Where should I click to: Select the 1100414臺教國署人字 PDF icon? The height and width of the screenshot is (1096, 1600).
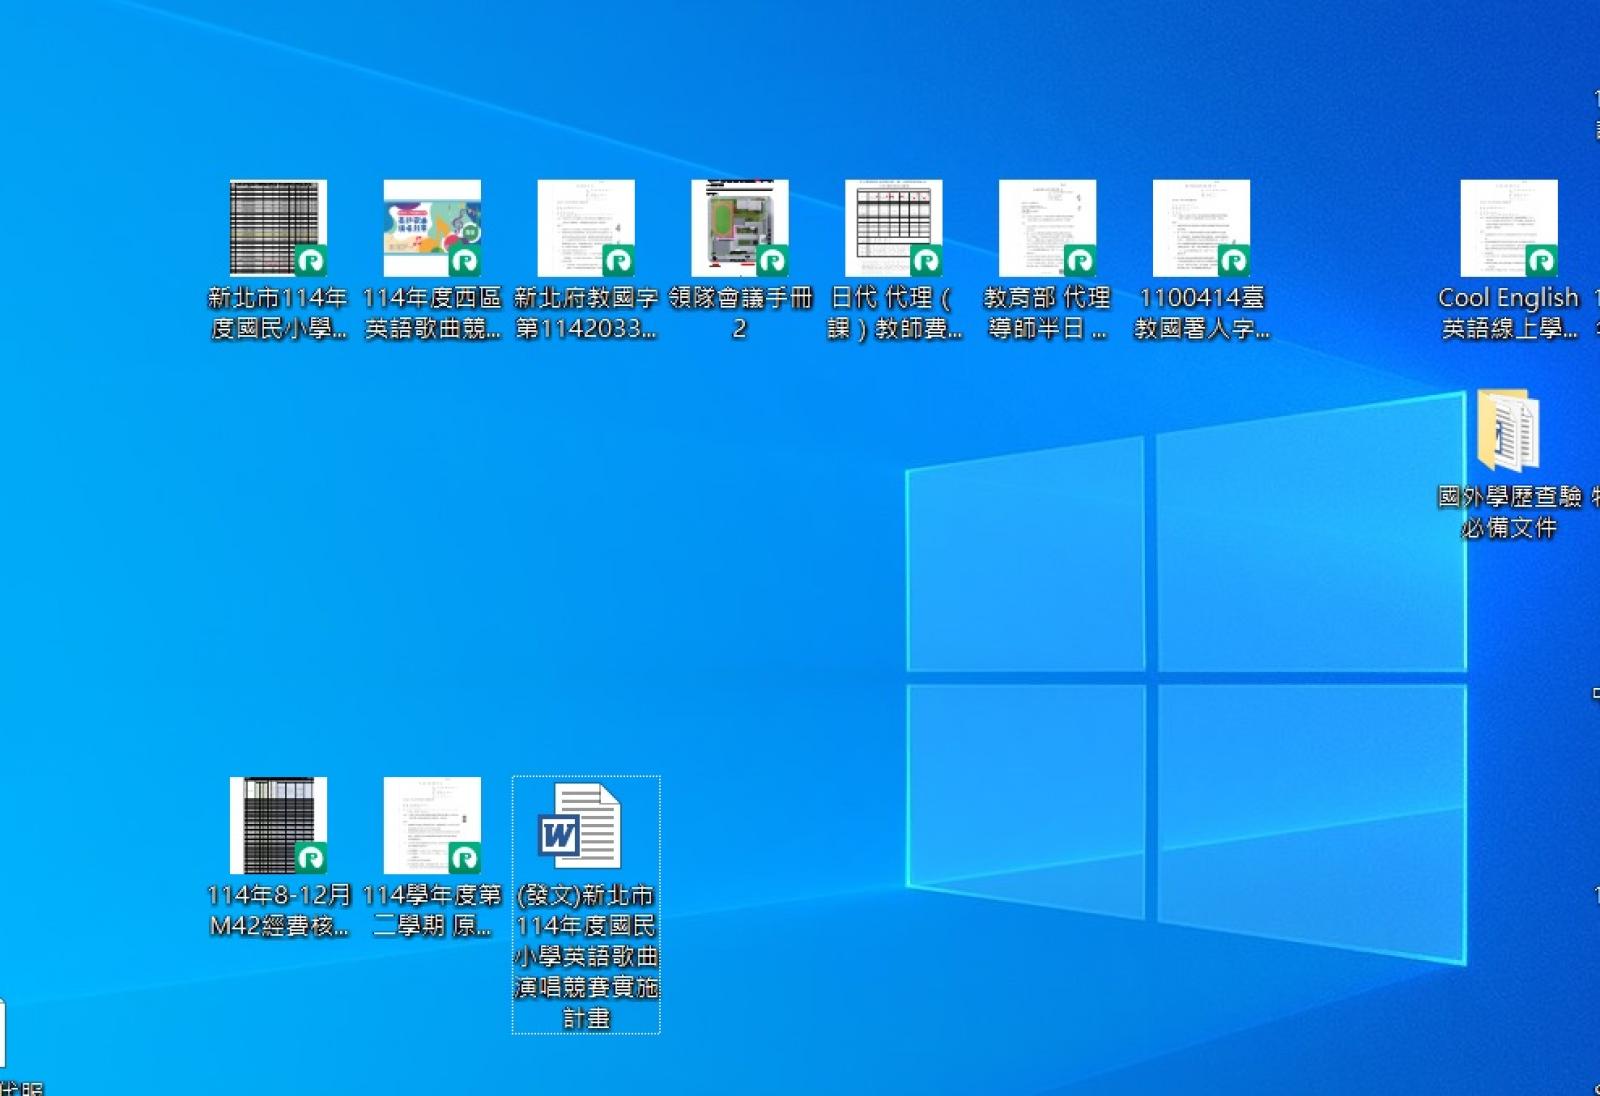point(1201,228)
